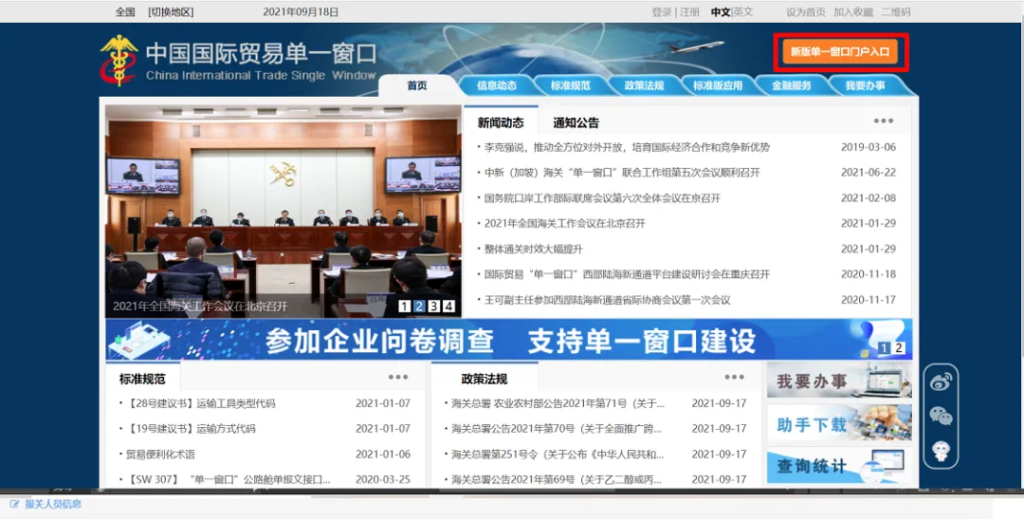Viewport: 1024px width, 521px height.
Task: Open the 参加企业问卷调查 banner
Action: 509,339
